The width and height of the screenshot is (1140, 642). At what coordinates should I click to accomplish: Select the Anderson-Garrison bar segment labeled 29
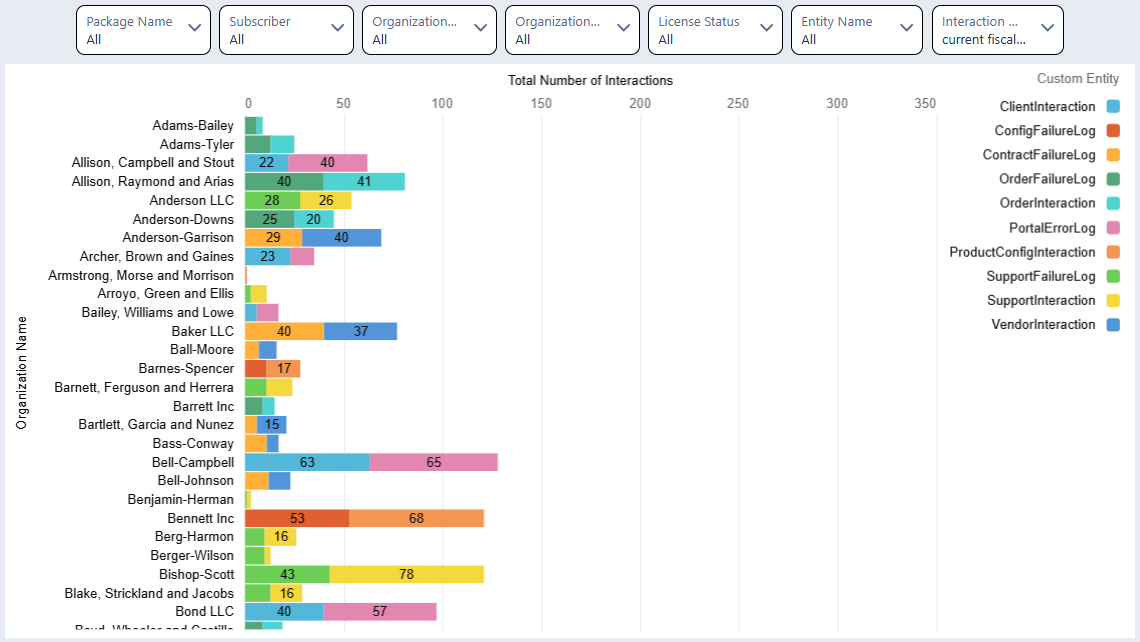pyautogui.click(x=273, y=238)
